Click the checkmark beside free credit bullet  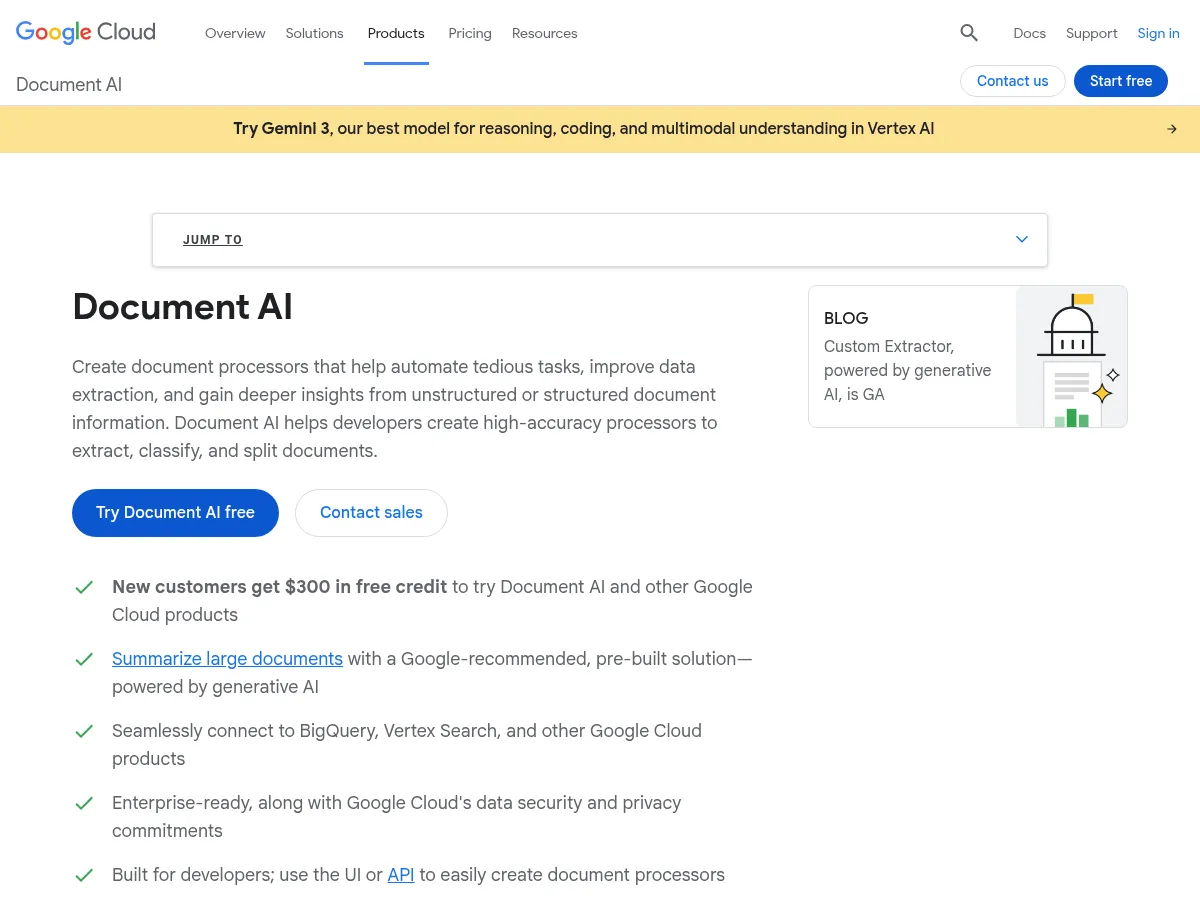[x=84, y=587]
